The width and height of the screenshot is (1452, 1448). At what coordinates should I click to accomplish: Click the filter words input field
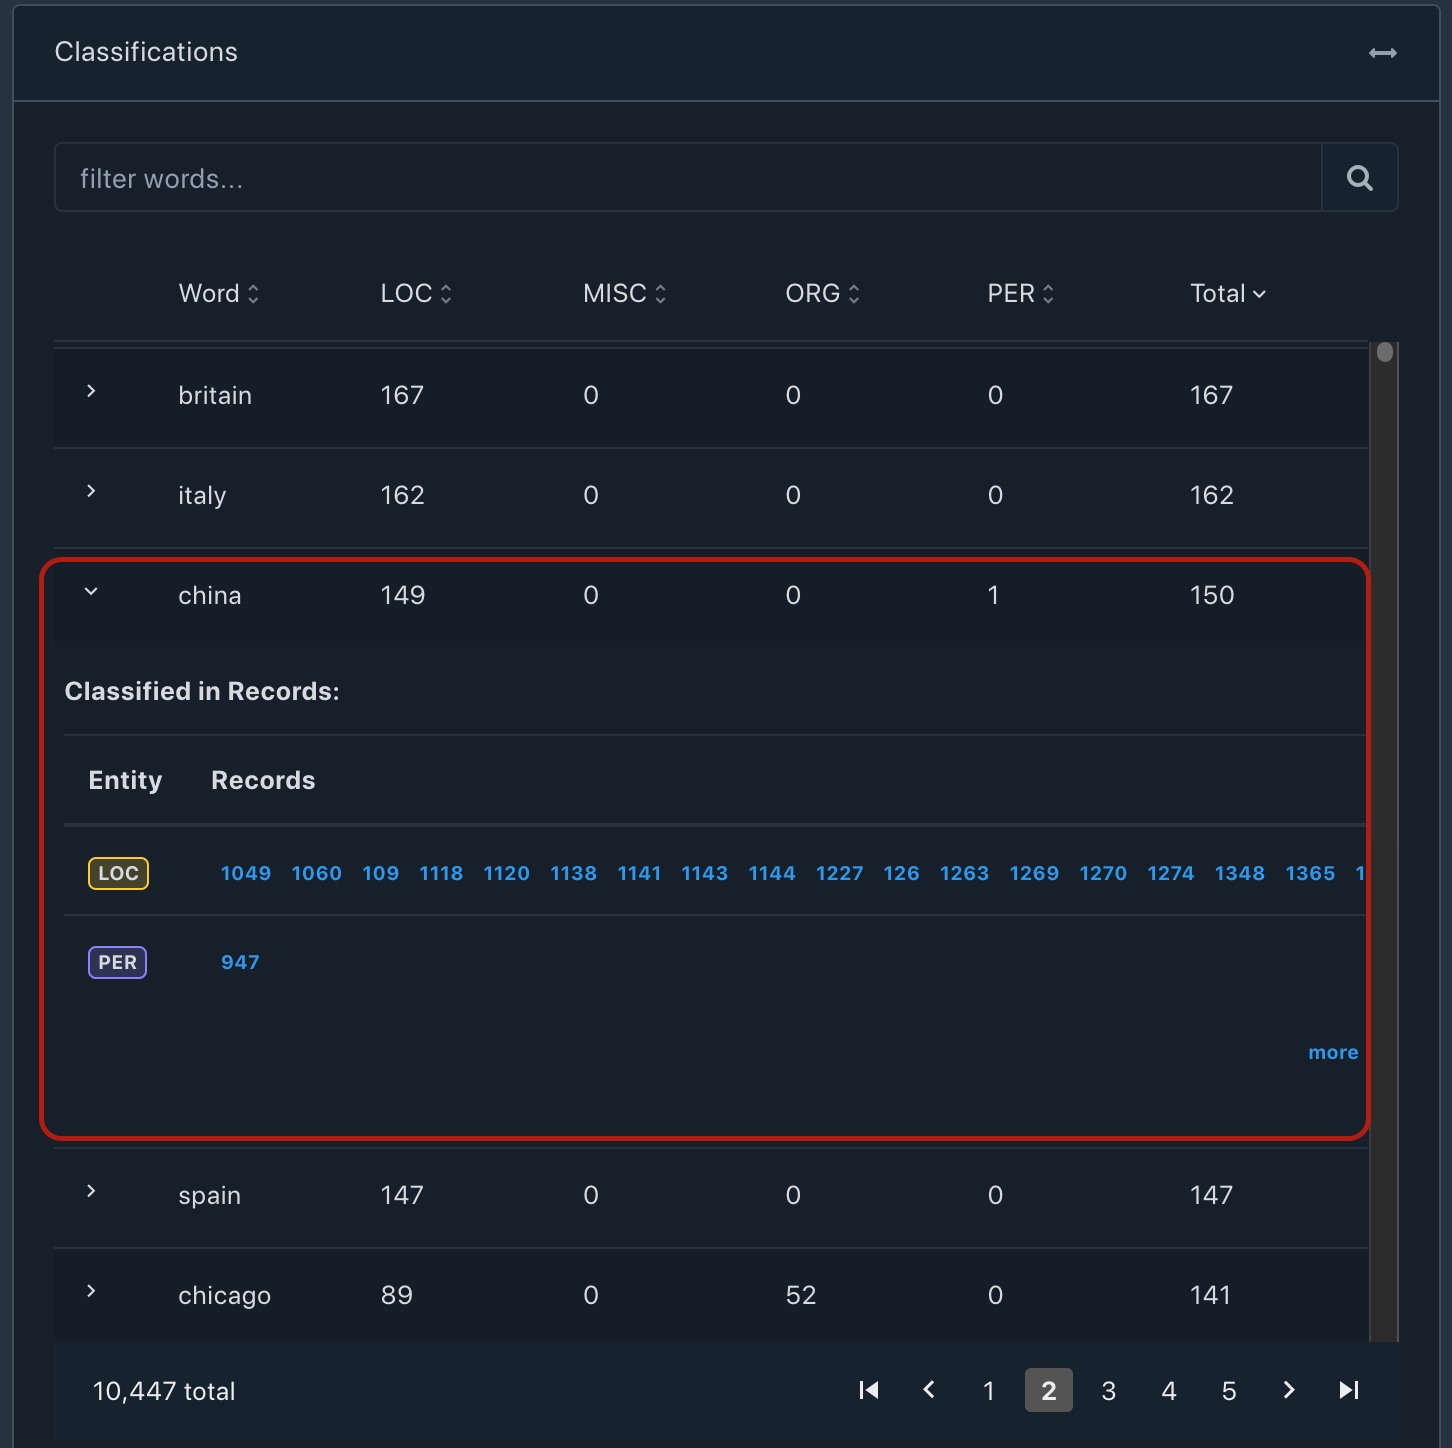(688, 178)
